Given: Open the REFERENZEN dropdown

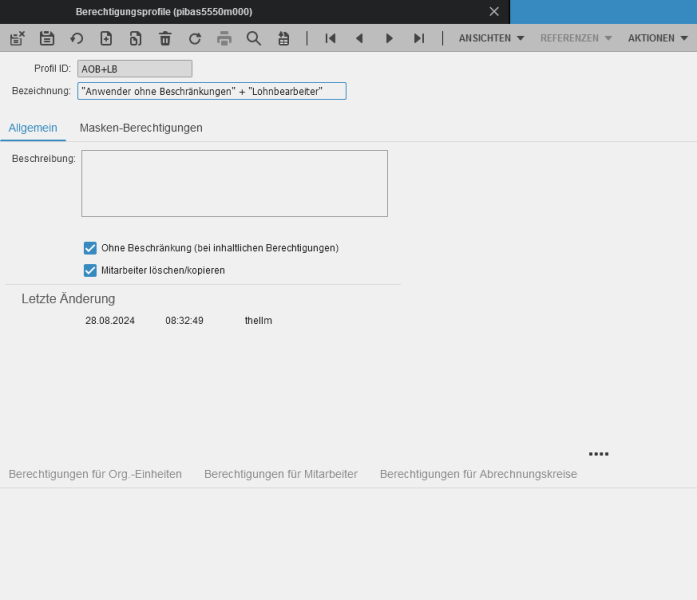Looking at the screenshot, I should point(576,38).
